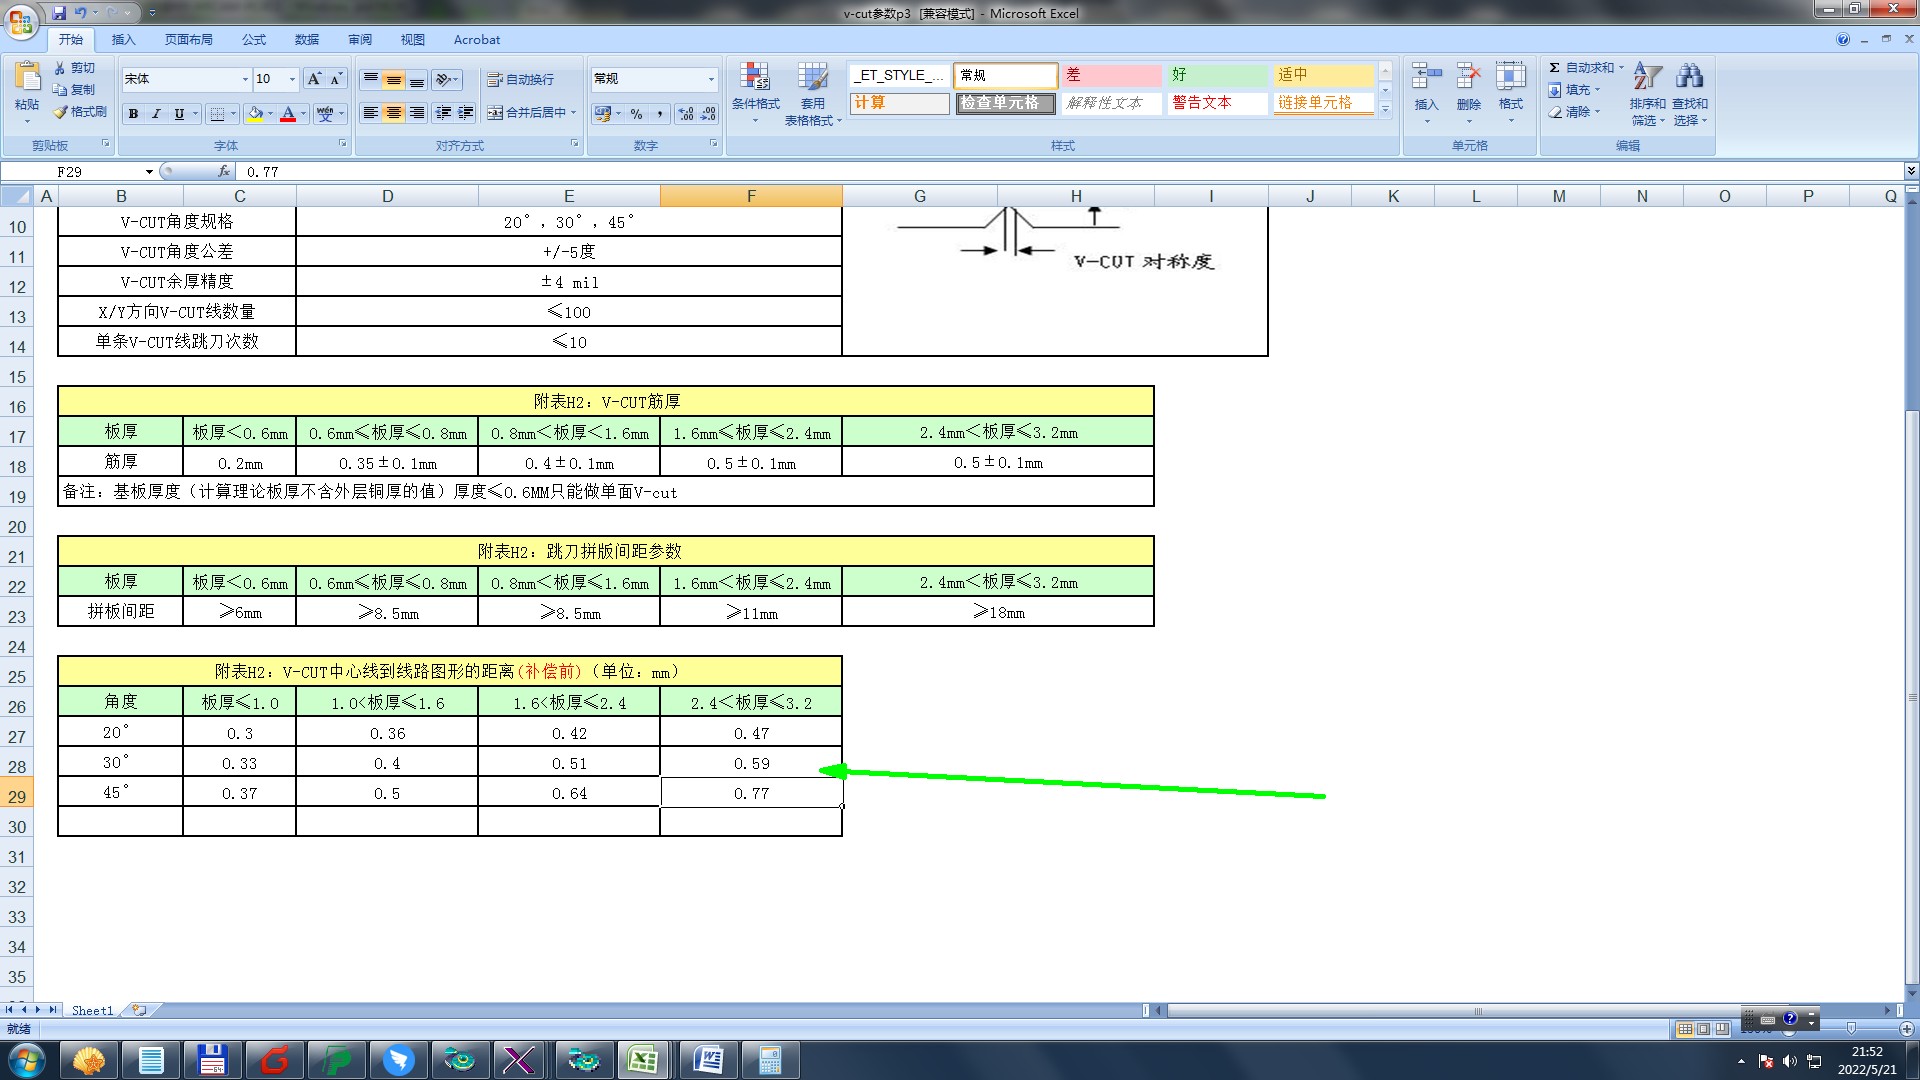Viewport: 1920px width, 1080px height.
Task: Click the Sort and Filter icon
Action: (x=1646, y=92)
